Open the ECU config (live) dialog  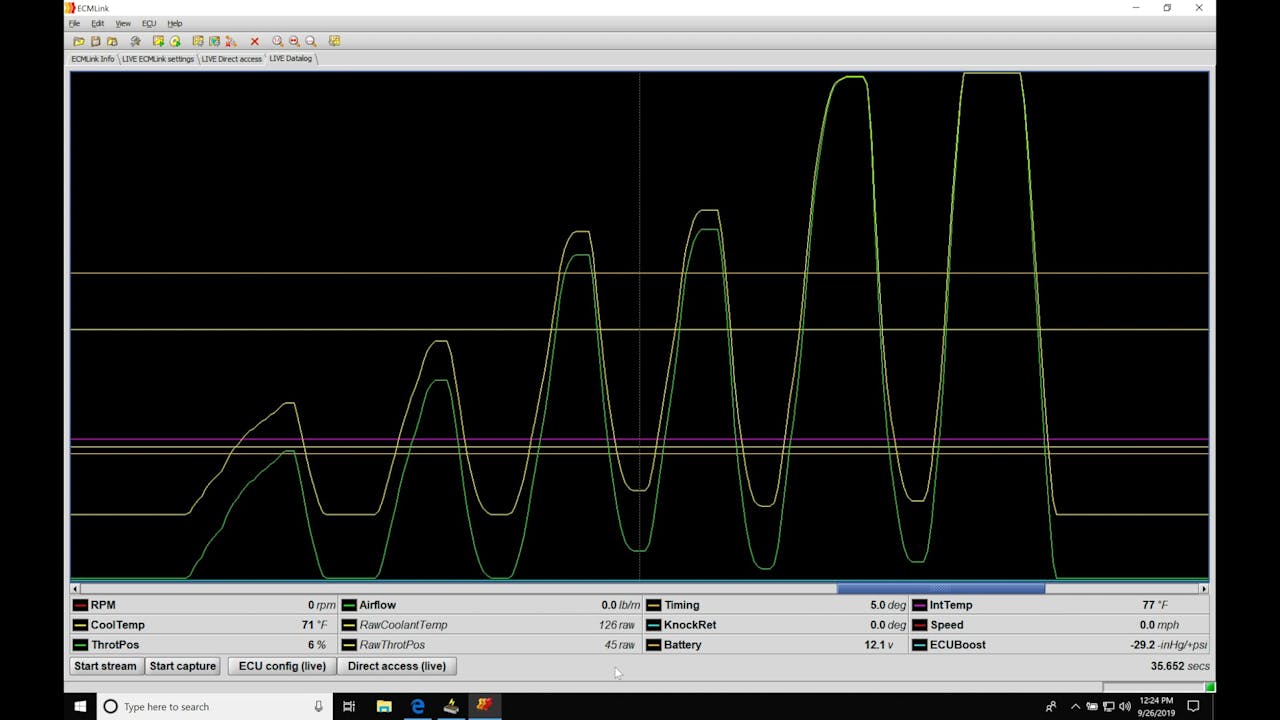click(281, 666)
